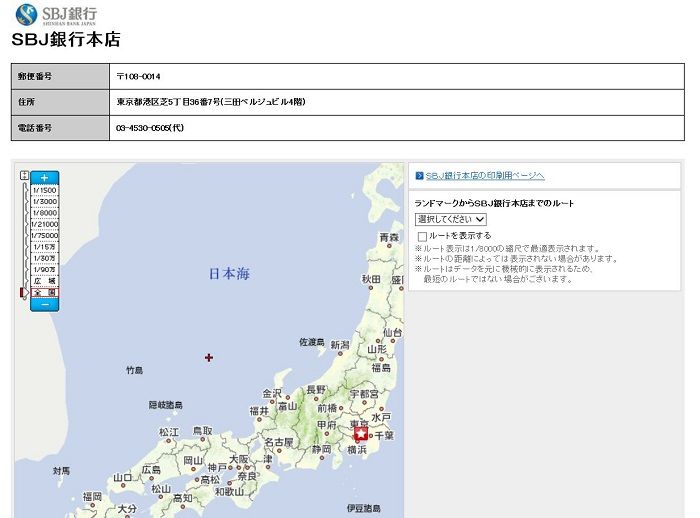
Task: Click the 名古屋 city label on map
Action: (279, 443)
